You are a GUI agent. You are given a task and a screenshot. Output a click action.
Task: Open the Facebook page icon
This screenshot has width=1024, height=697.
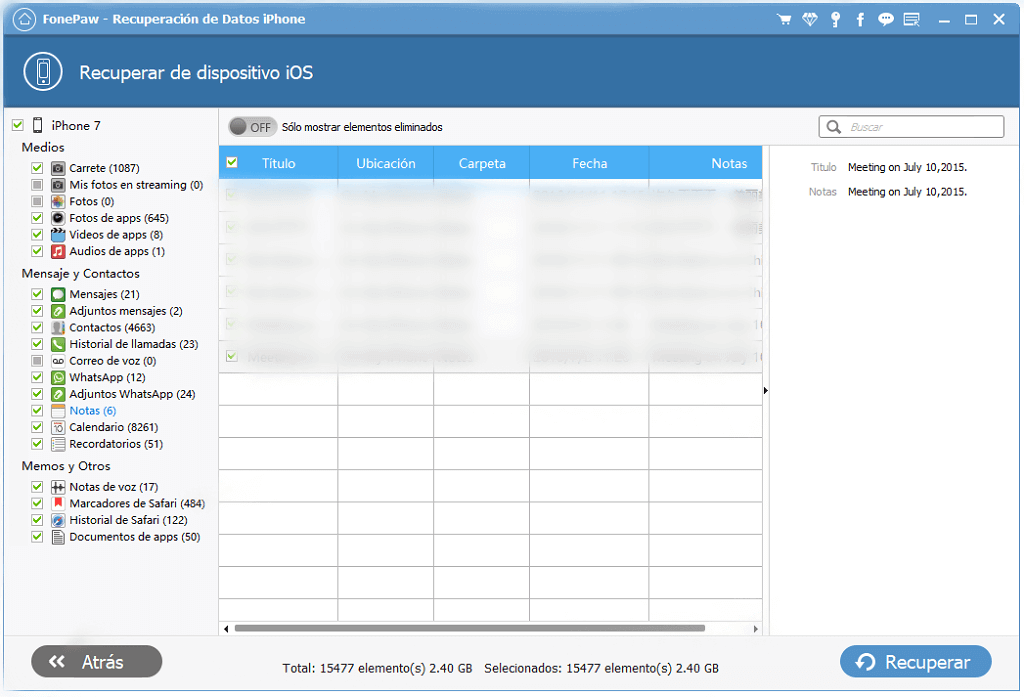[860, 20]
